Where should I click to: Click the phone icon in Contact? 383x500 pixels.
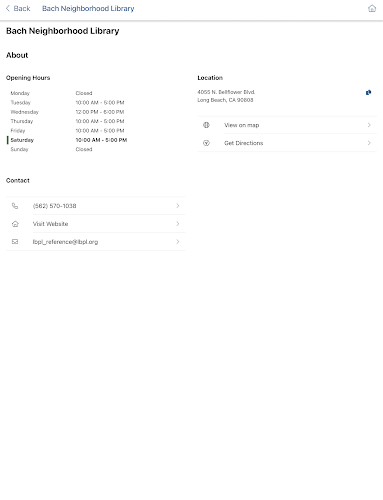point(15,206)
